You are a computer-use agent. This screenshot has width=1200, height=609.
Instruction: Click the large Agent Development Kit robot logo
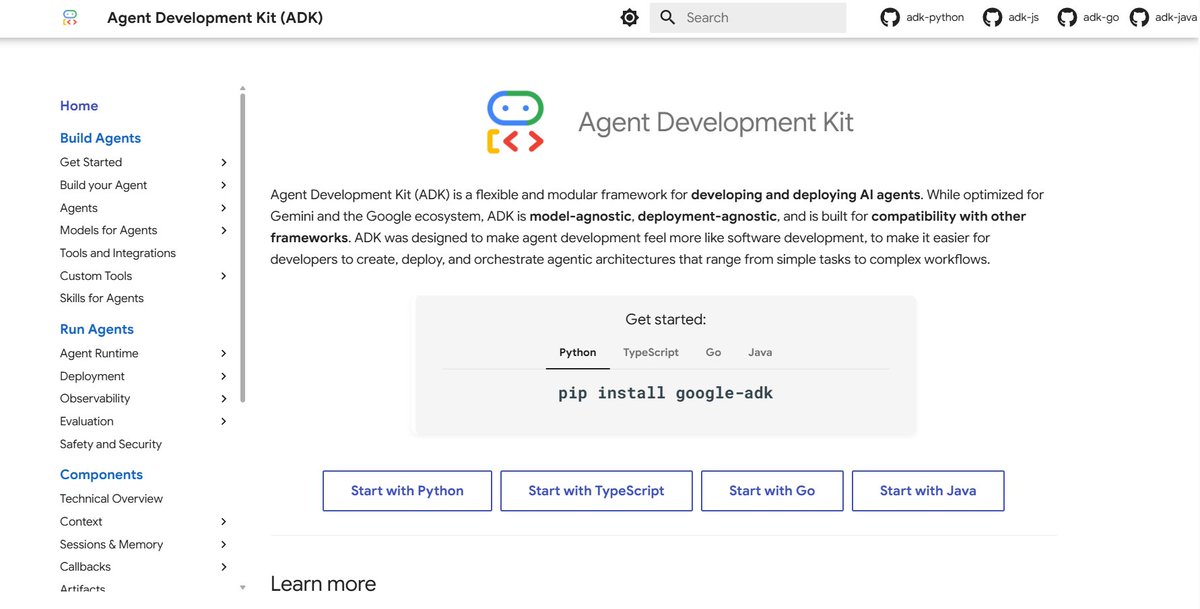pyautogui.click(x=515, y=122)
